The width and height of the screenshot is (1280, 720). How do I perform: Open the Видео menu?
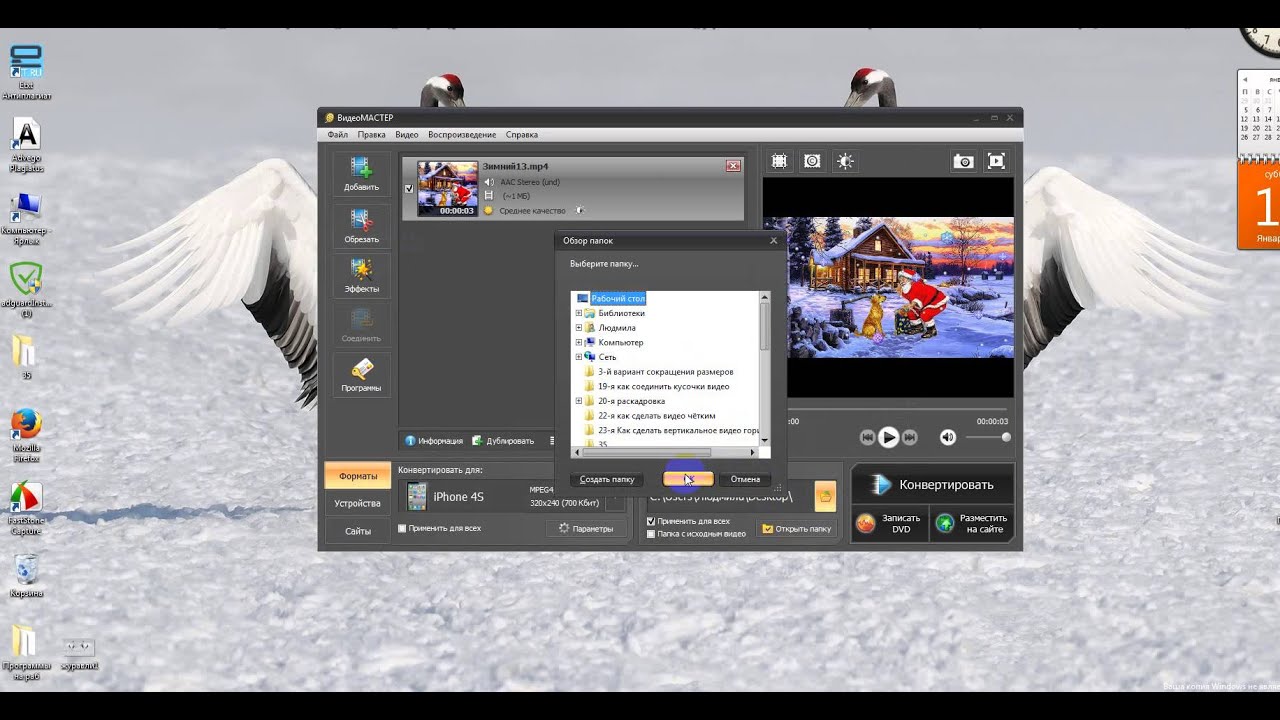tap(407, 134)
